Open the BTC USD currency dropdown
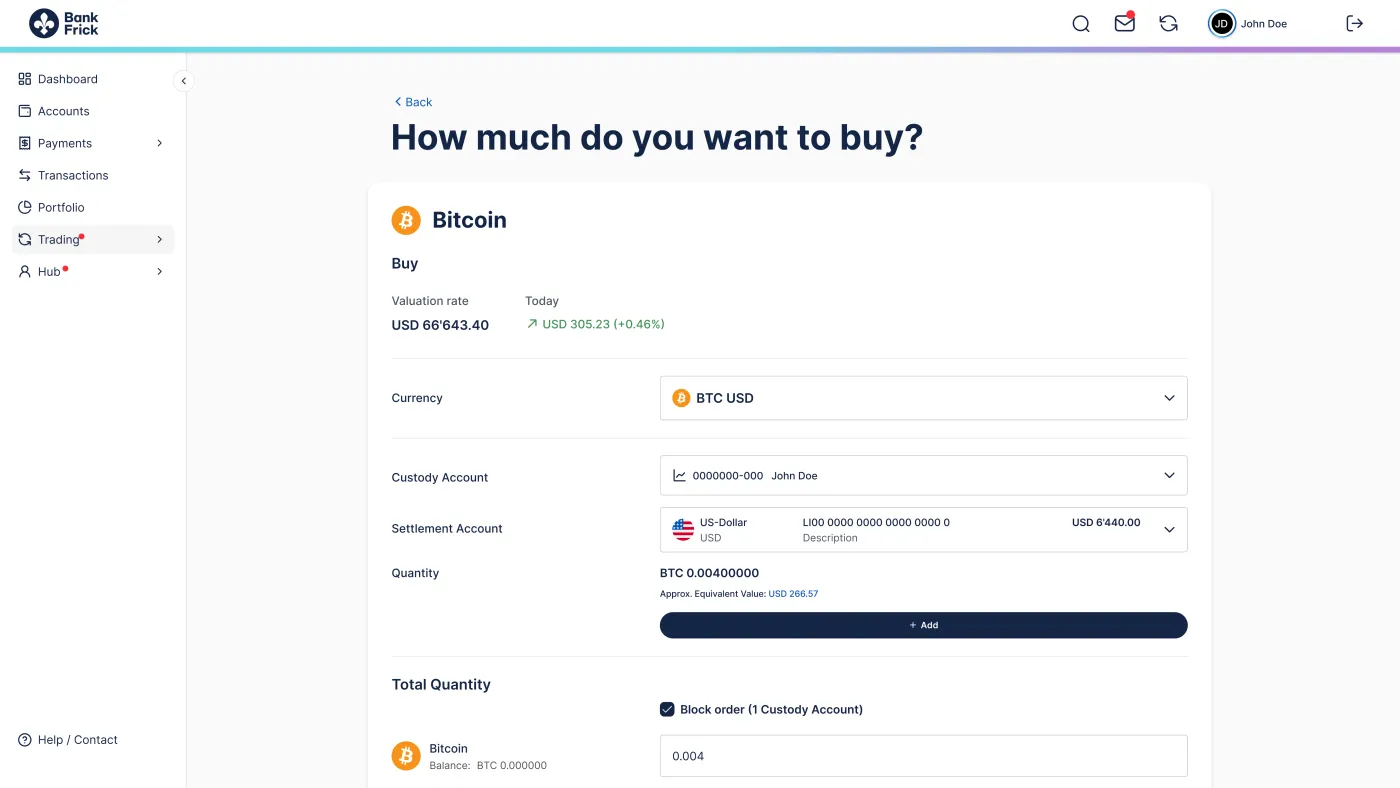 pyautogui.click(x=923, y=398)
